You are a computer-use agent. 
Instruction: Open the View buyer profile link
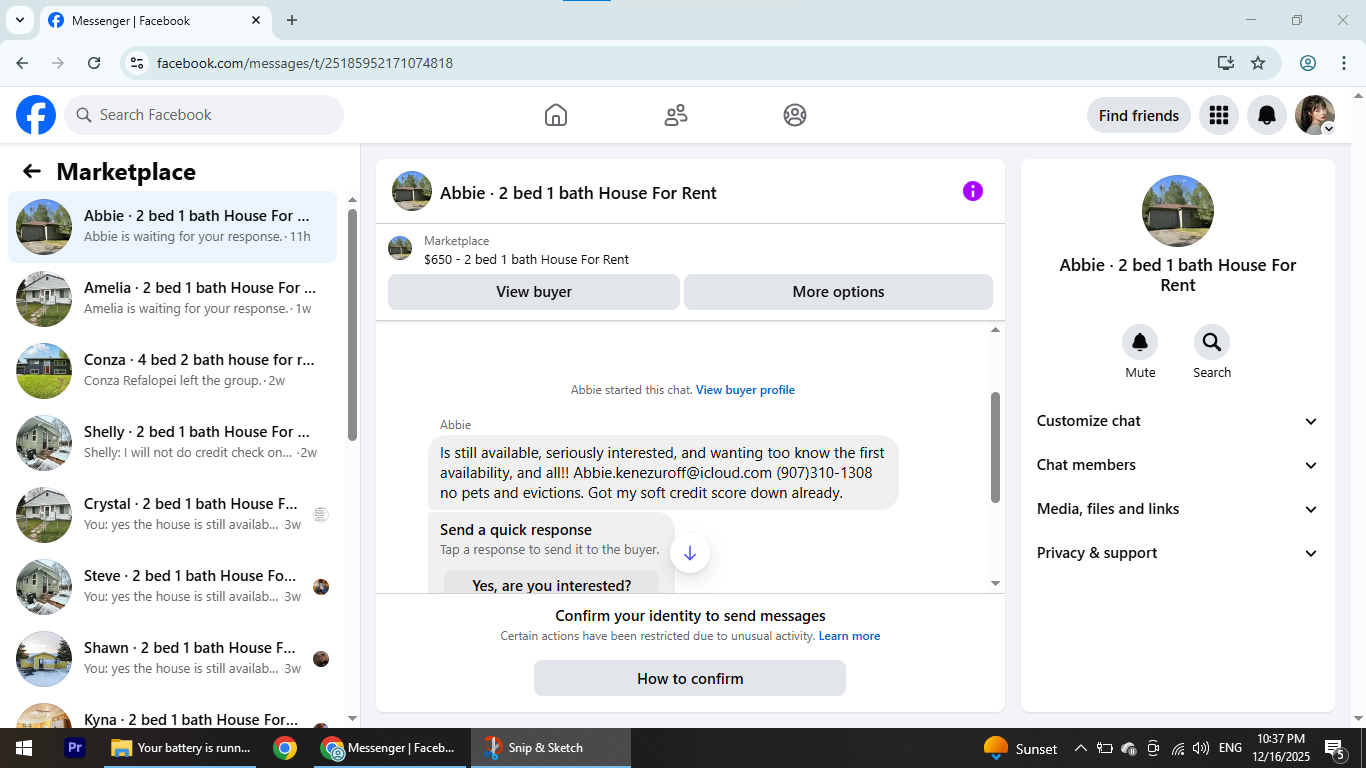tap(745, 390)
